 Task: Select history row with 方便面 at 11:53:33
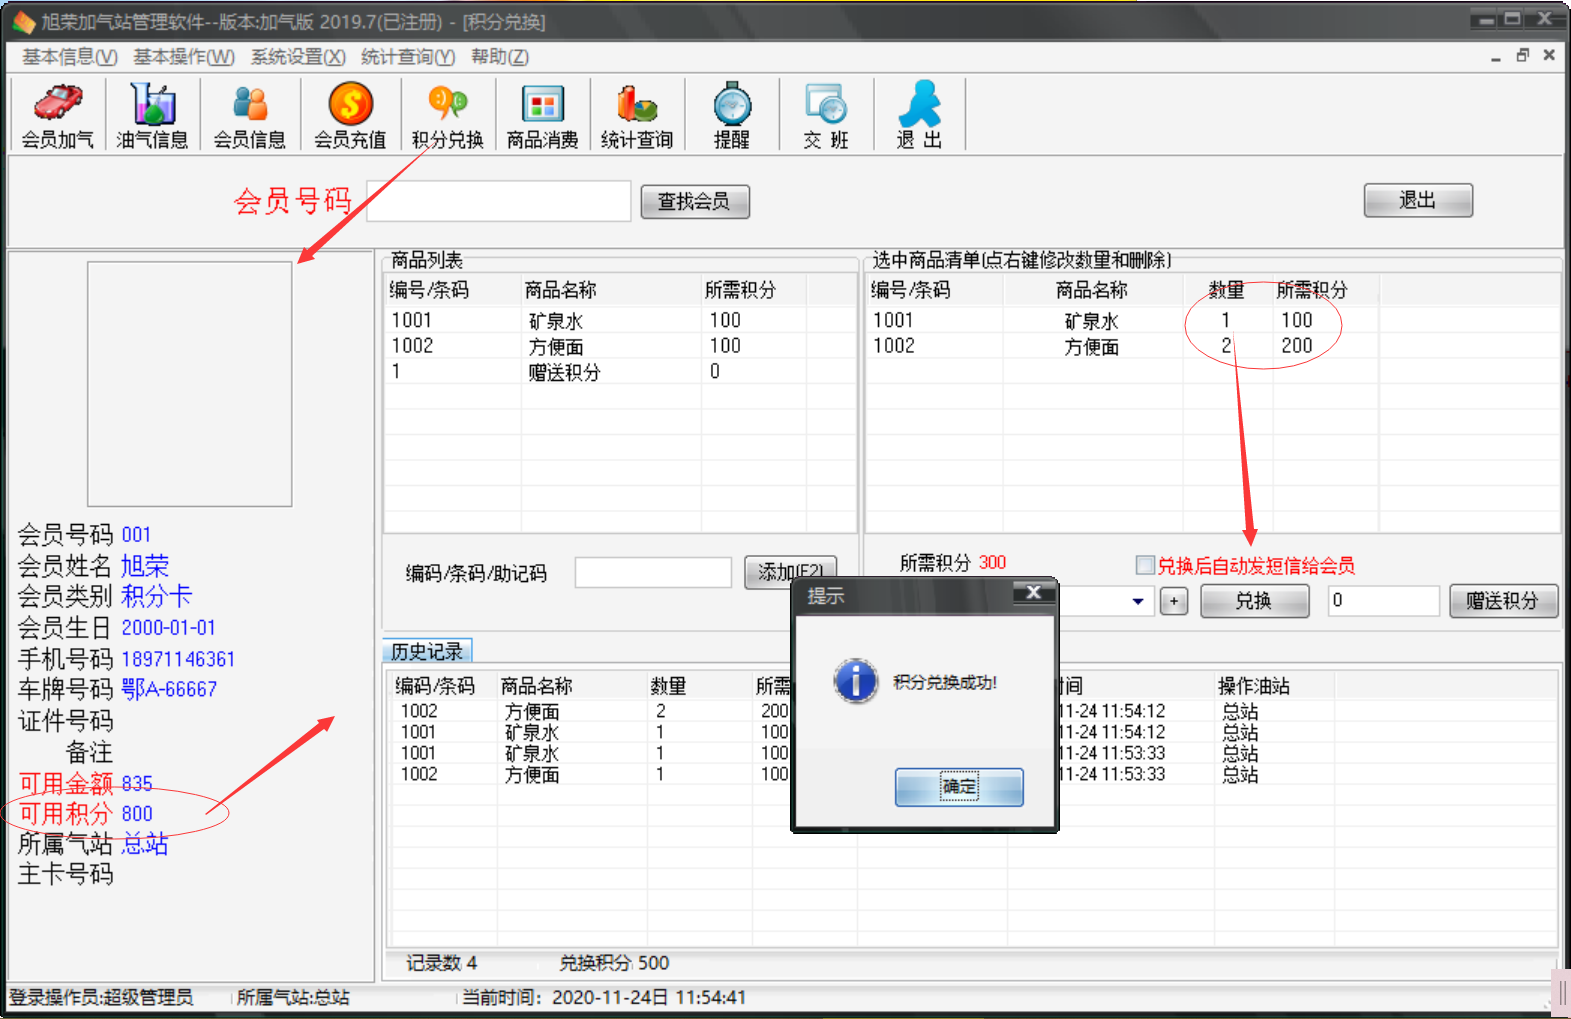tap(972, 774)
